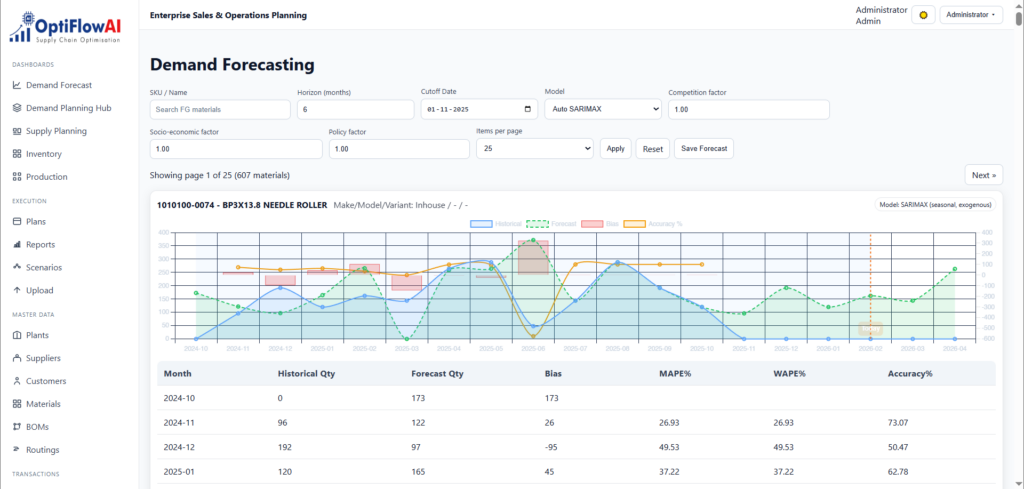Viewport: 1024px width, 489px height.
Task: Click the Supply Planning calendar icon
Action: pyautogui.click(x=17, y=131)
